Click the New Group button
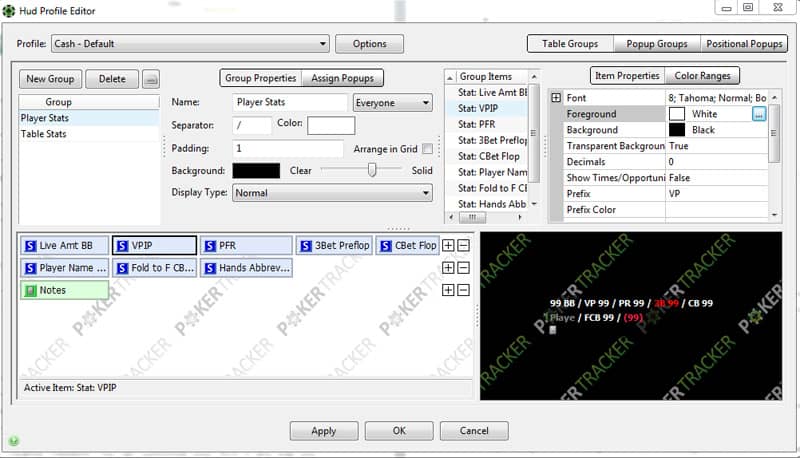Image resolution: width=800 pixels, height=458 pixels. pos(50,79)
